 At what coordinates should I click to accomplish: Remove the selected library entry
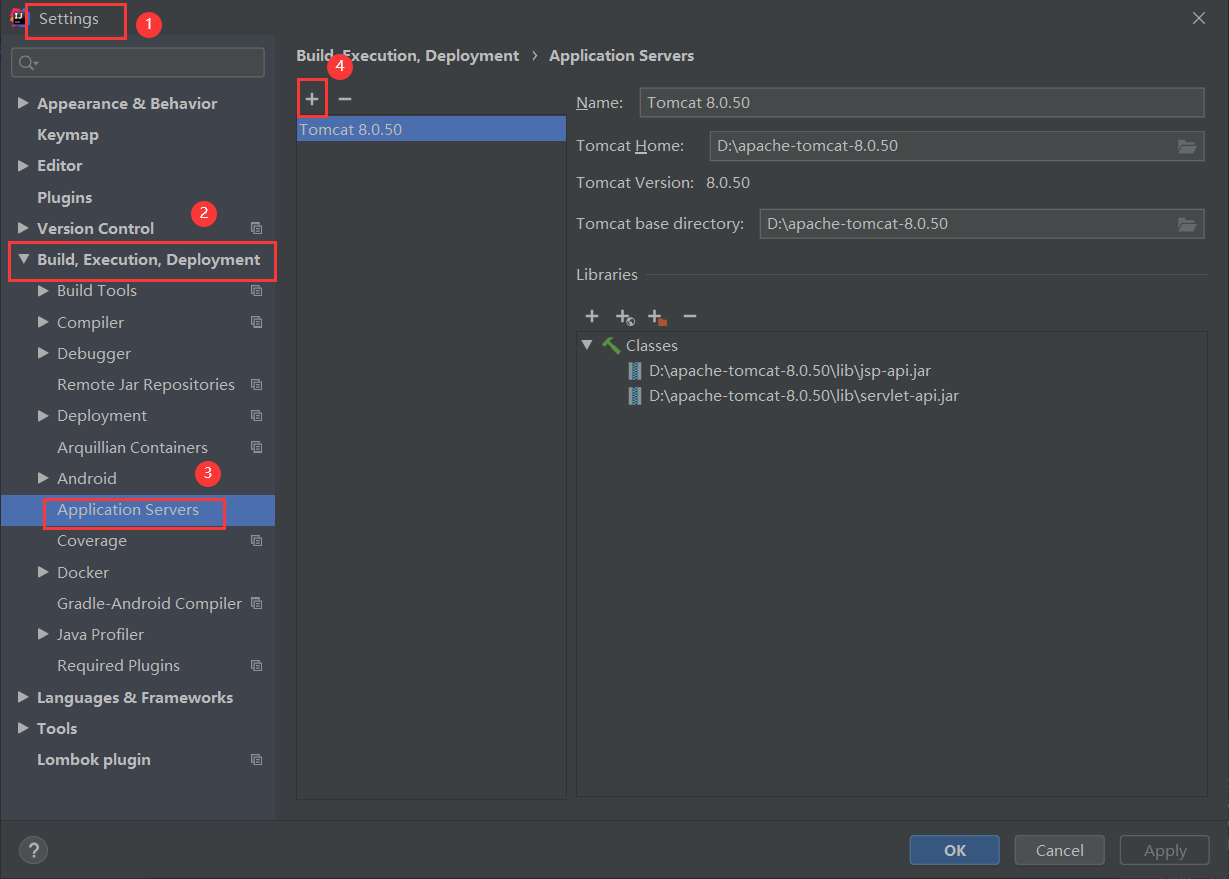tap(690, 316)
